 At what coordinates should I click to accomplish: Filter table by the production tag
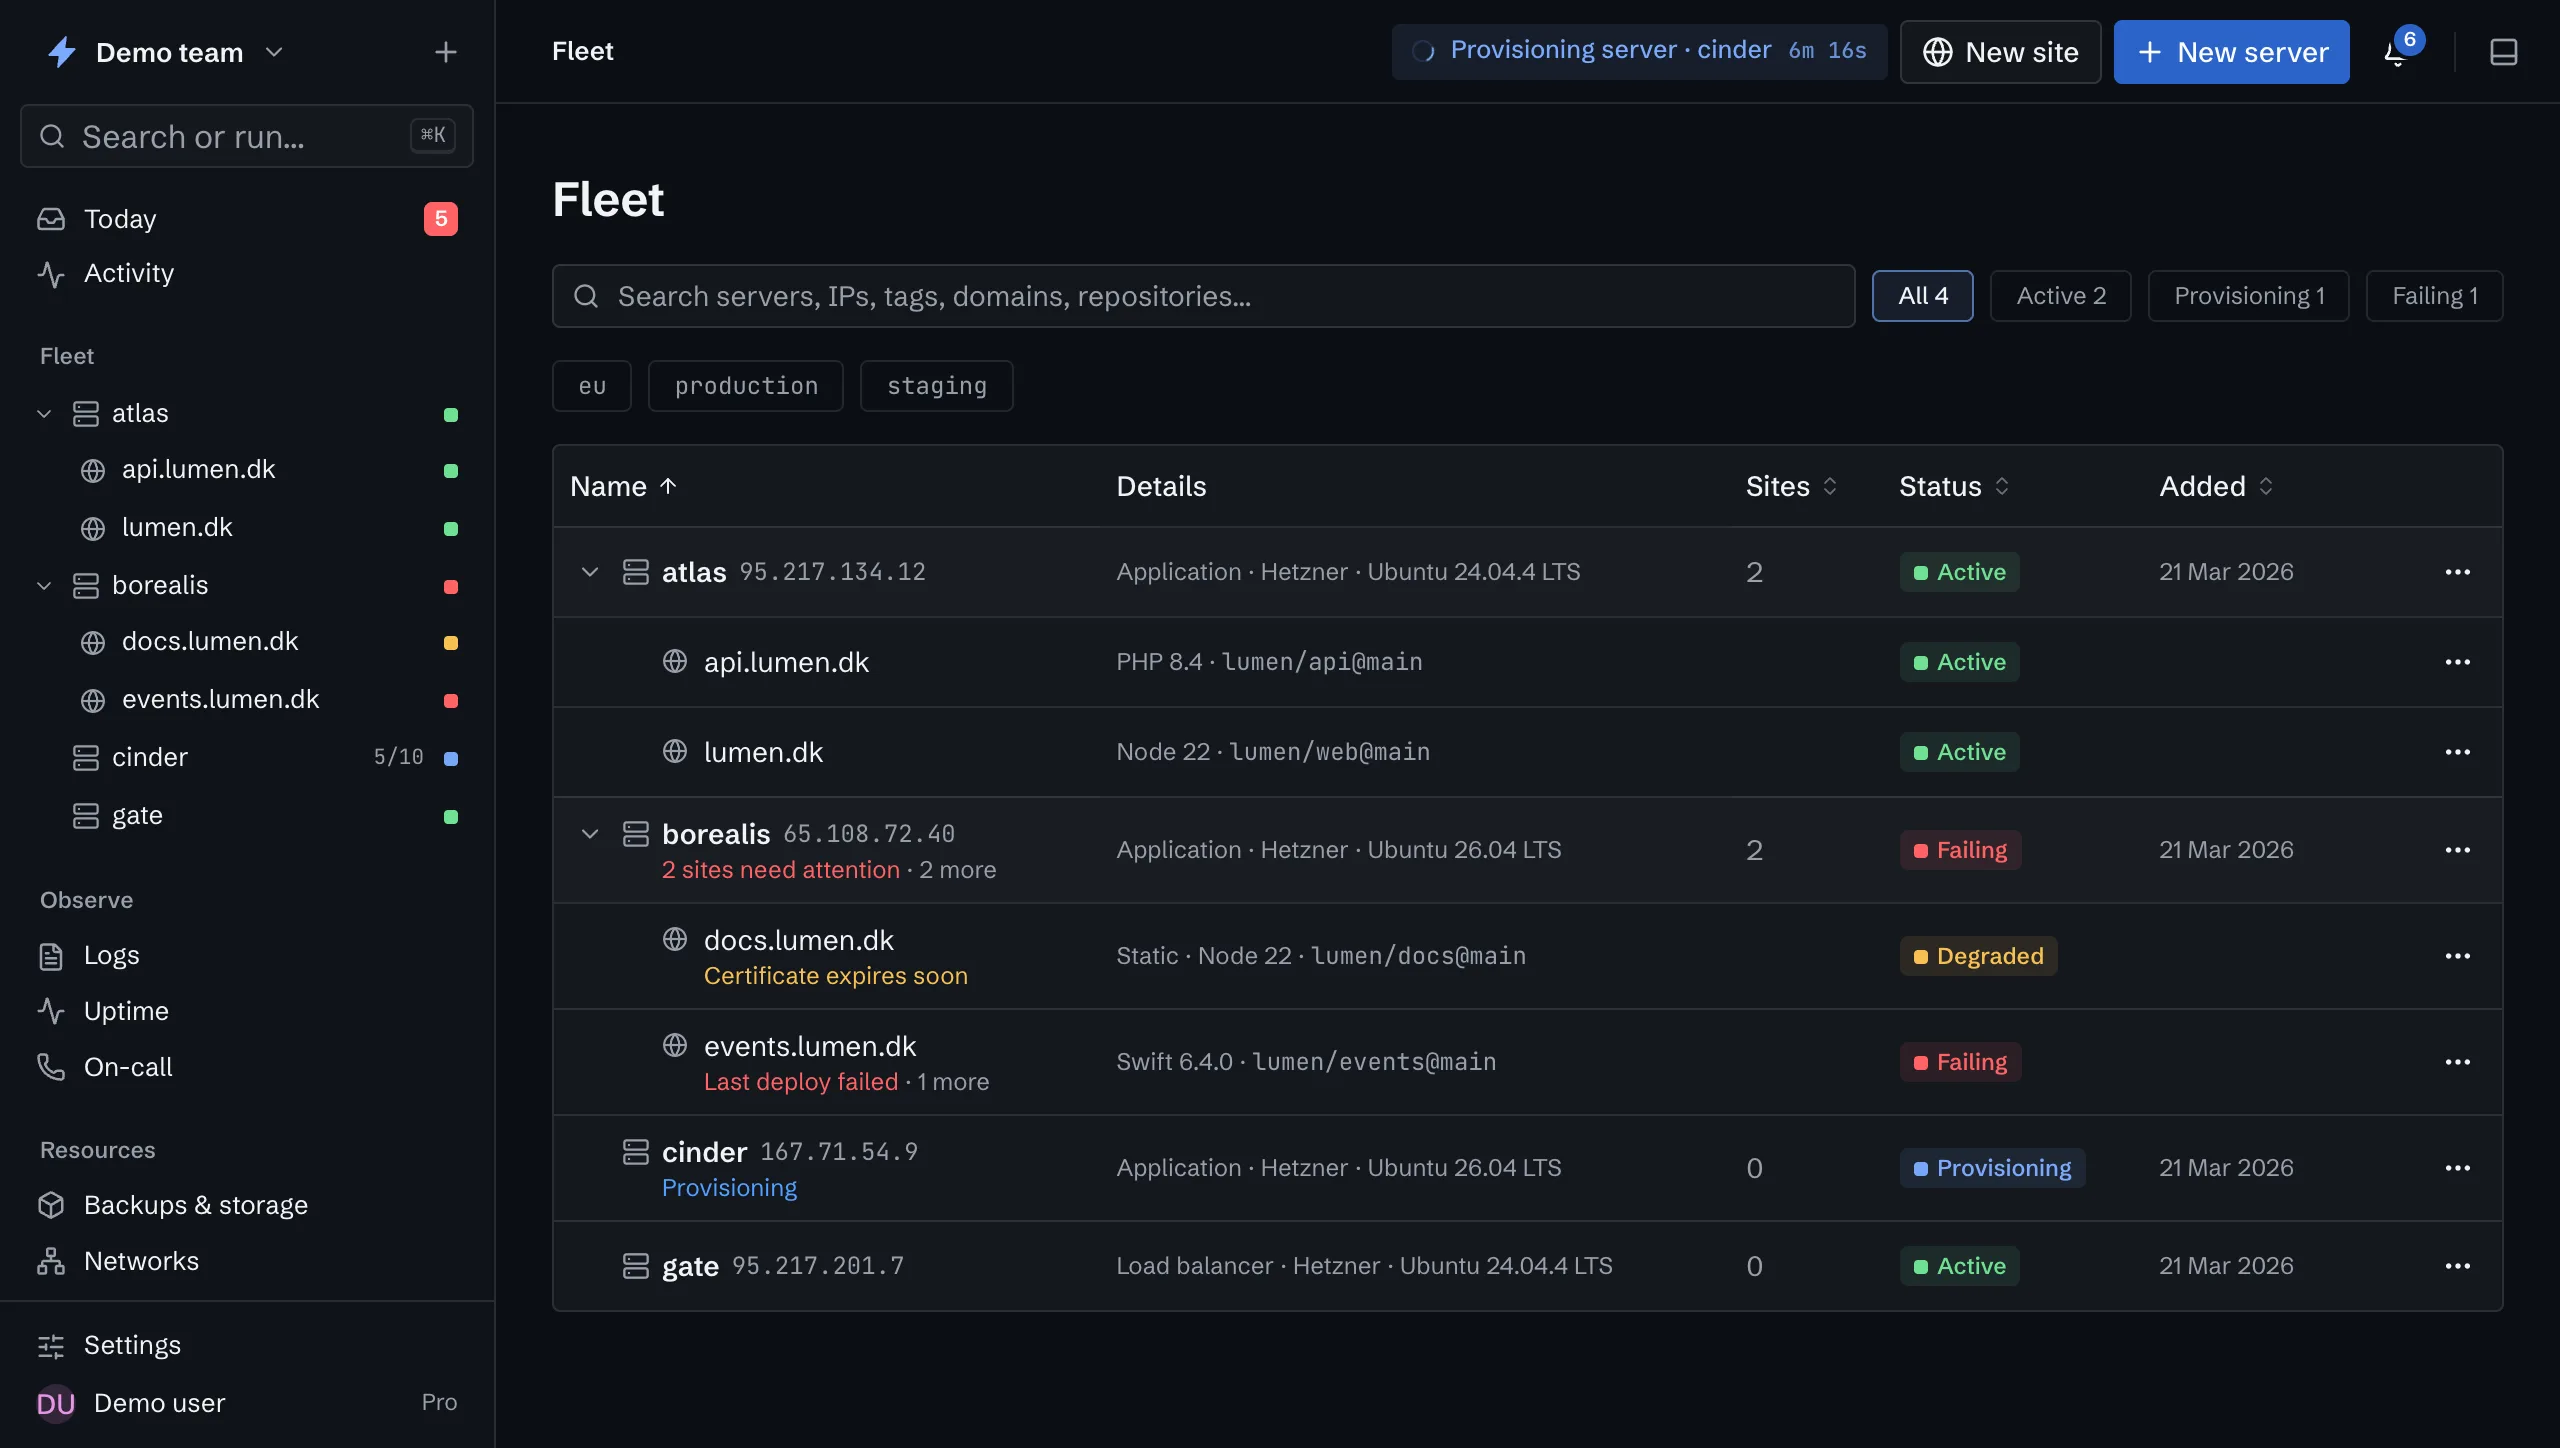pos(746,386)
